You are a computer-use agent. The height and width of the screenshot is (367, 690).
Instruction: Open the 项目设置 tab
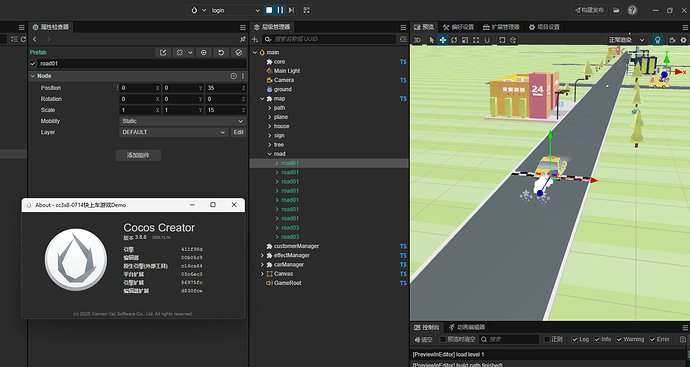tap(544, 27)
